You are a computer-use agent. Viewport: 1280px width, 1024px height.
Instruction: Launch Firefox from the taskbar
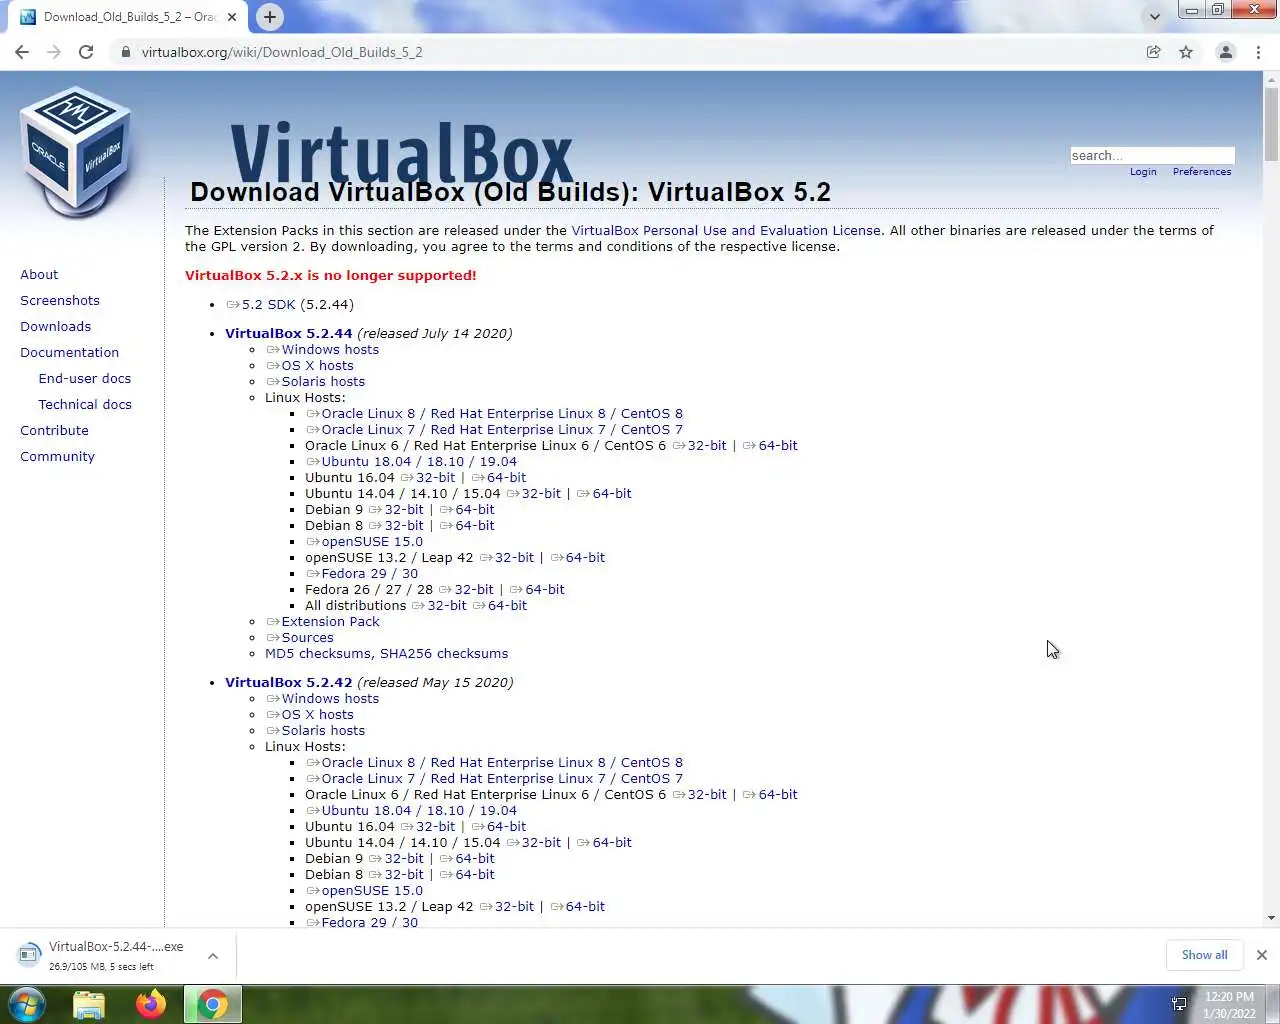[151, 1005]
